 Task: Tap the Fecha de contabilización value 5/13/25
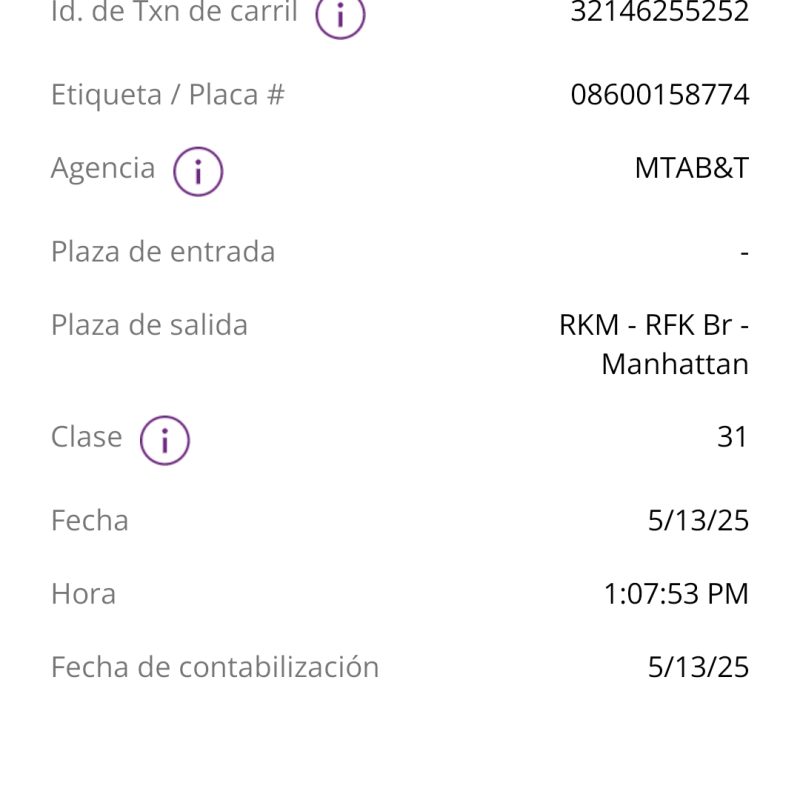(x=698, y=667)
